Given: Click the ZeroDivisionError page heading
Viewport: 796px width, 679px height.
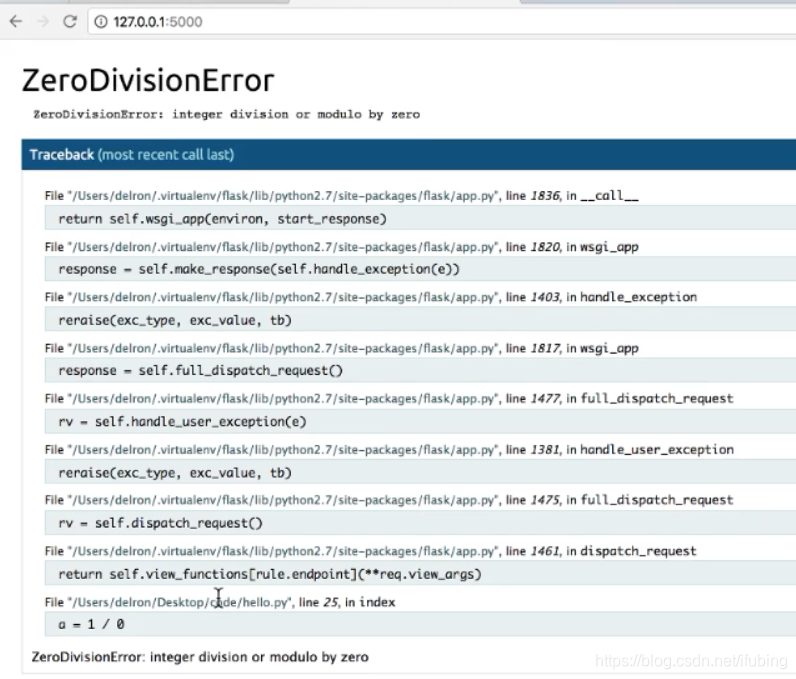Looking at the screenshot, I should tap(148, 80).
